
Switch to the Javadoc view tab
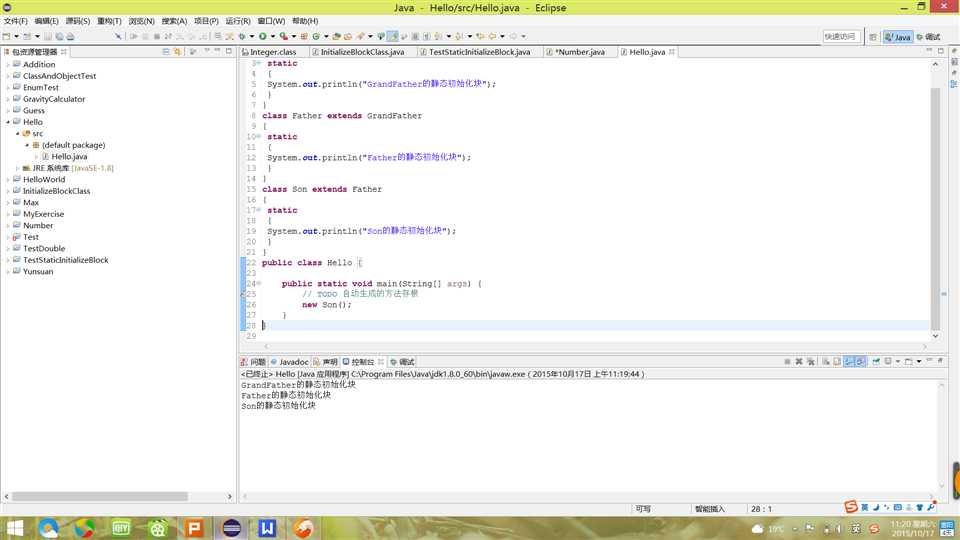click(x=290, y=362)
